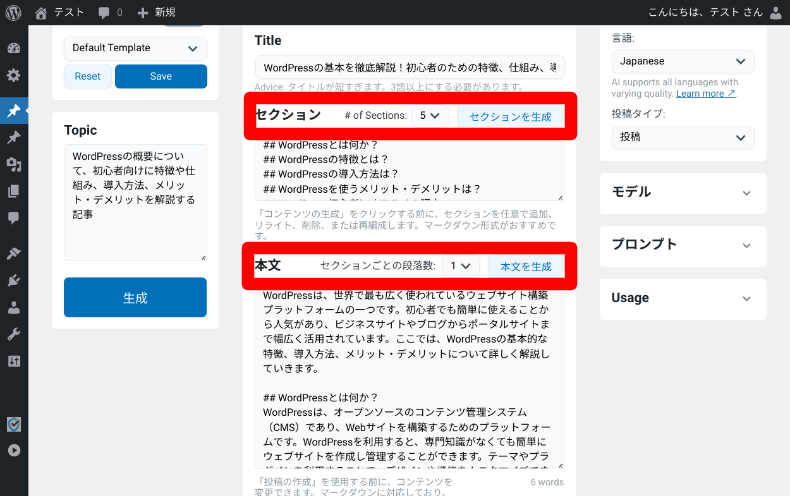Click into the Title input field

point(410,68)
